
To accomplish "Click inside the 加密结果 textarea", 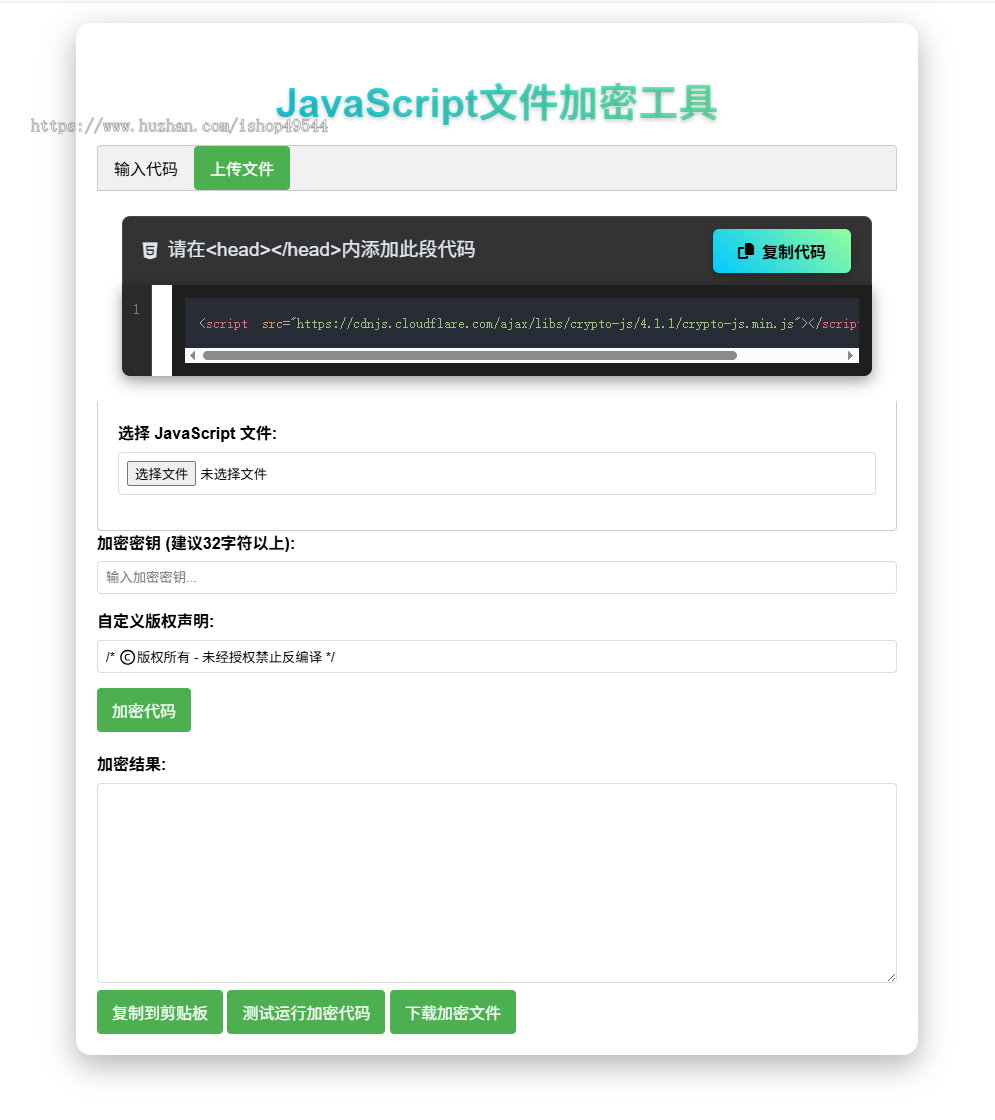I will click(x=496, y=883).
